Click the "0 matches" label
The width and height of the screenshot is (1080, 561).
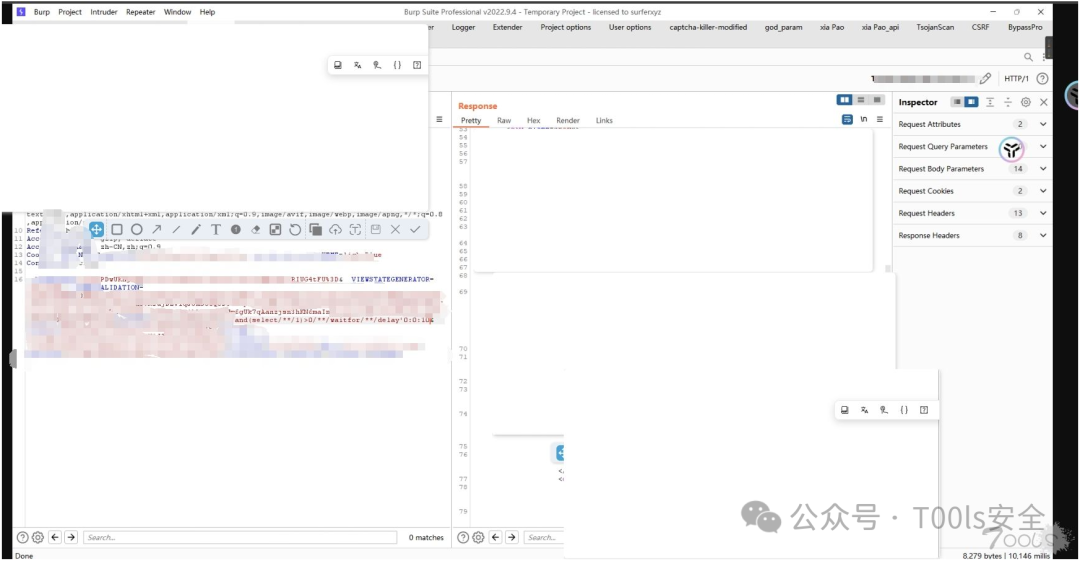[x=426, y=537]
